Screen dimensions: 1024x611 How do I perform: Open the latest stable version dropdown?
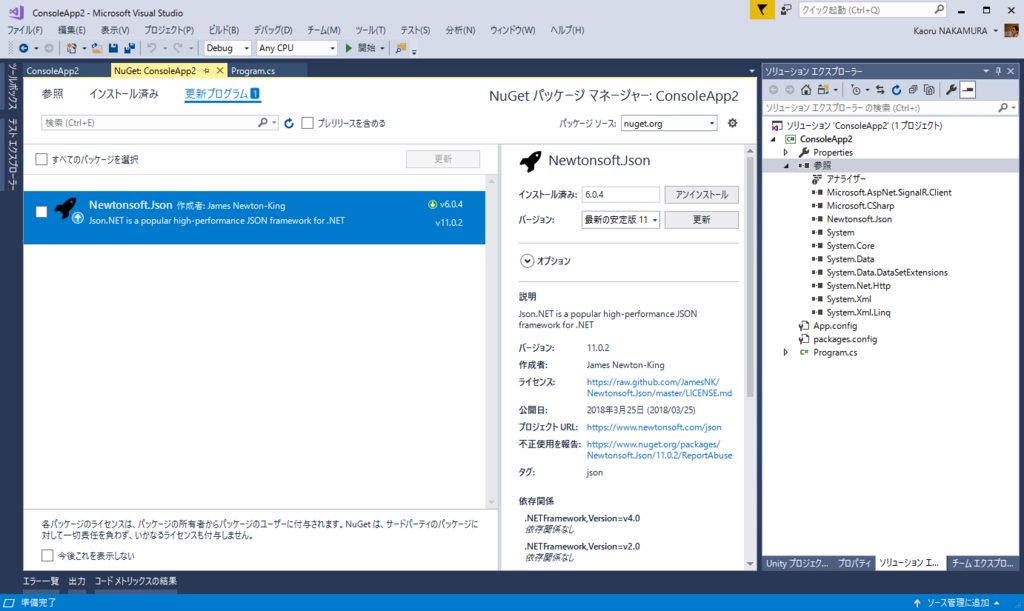tap(620, 220)
